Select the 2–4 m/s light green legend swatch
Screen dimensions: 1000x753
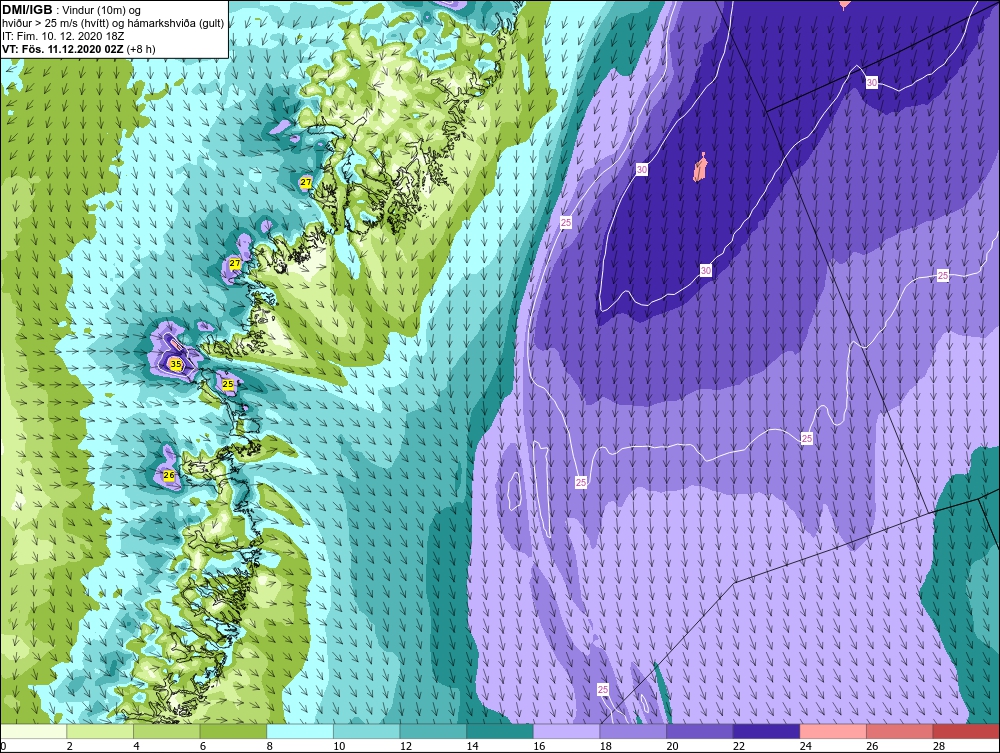pyautogui.click(x=99, y=731)
